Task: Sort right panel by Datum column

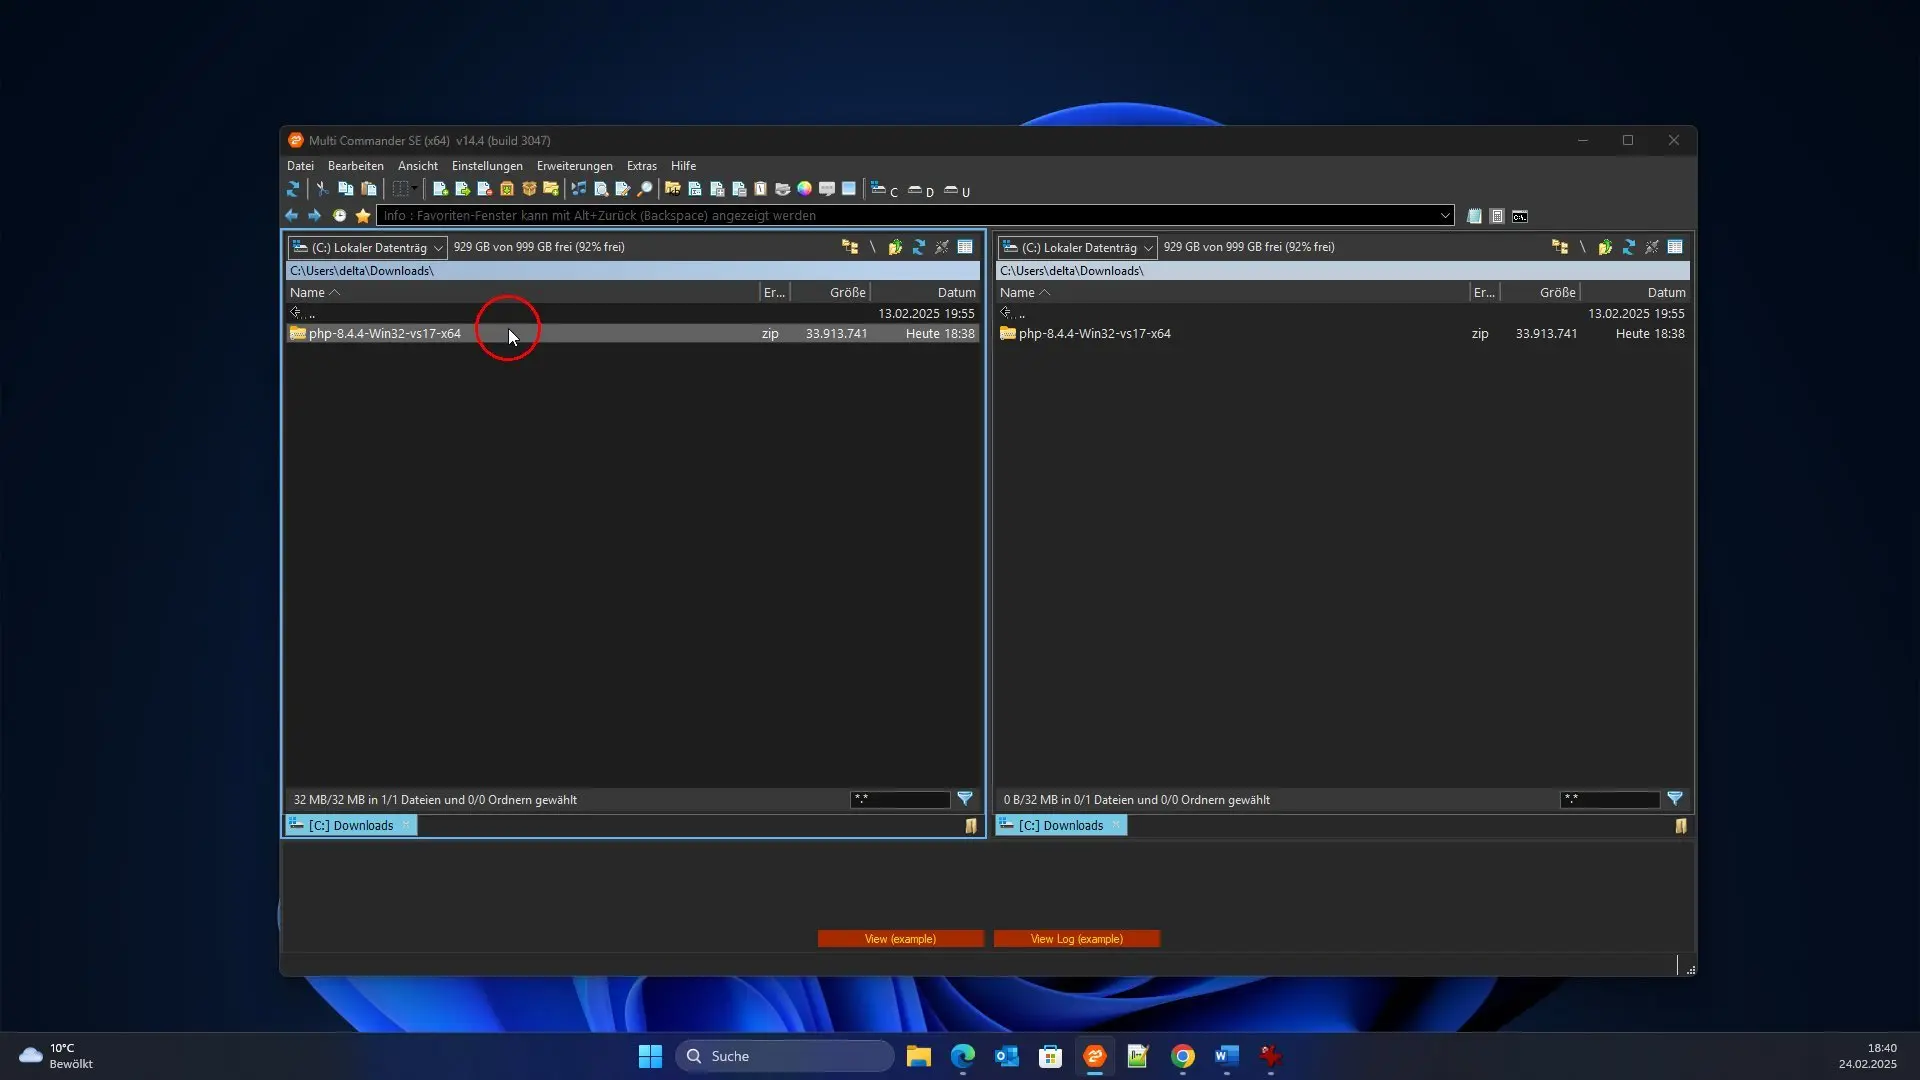Action: tap(1635, 292)
